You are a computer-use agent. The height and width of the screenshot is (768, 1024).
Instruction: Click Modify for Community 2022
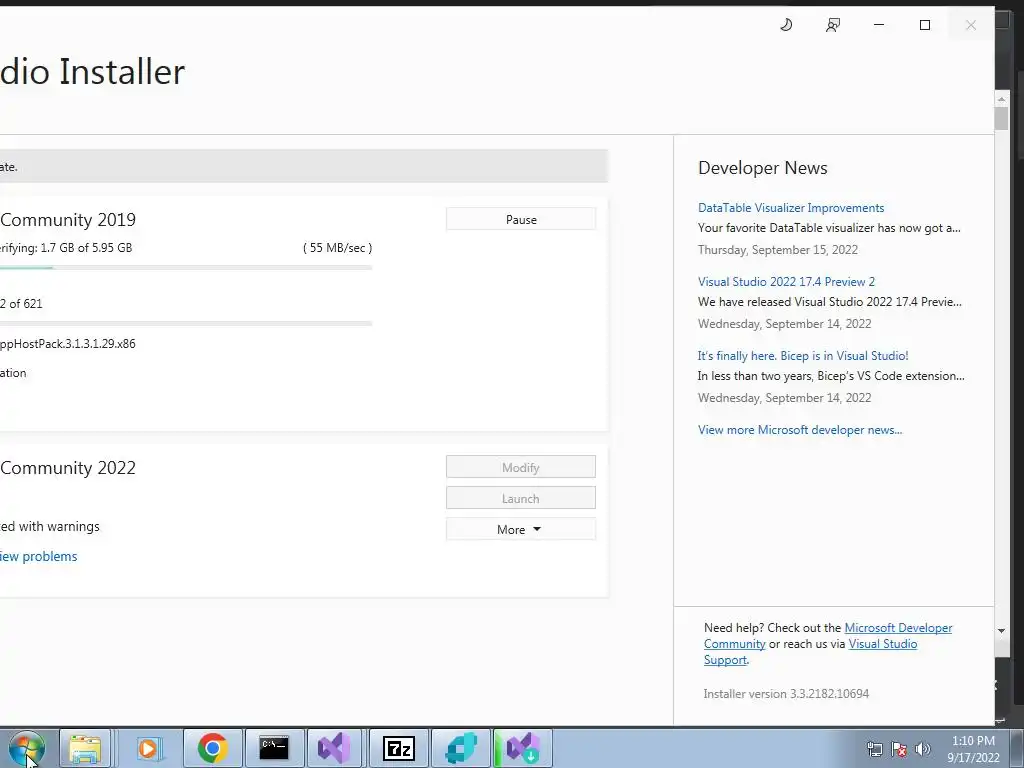[520, 467]
